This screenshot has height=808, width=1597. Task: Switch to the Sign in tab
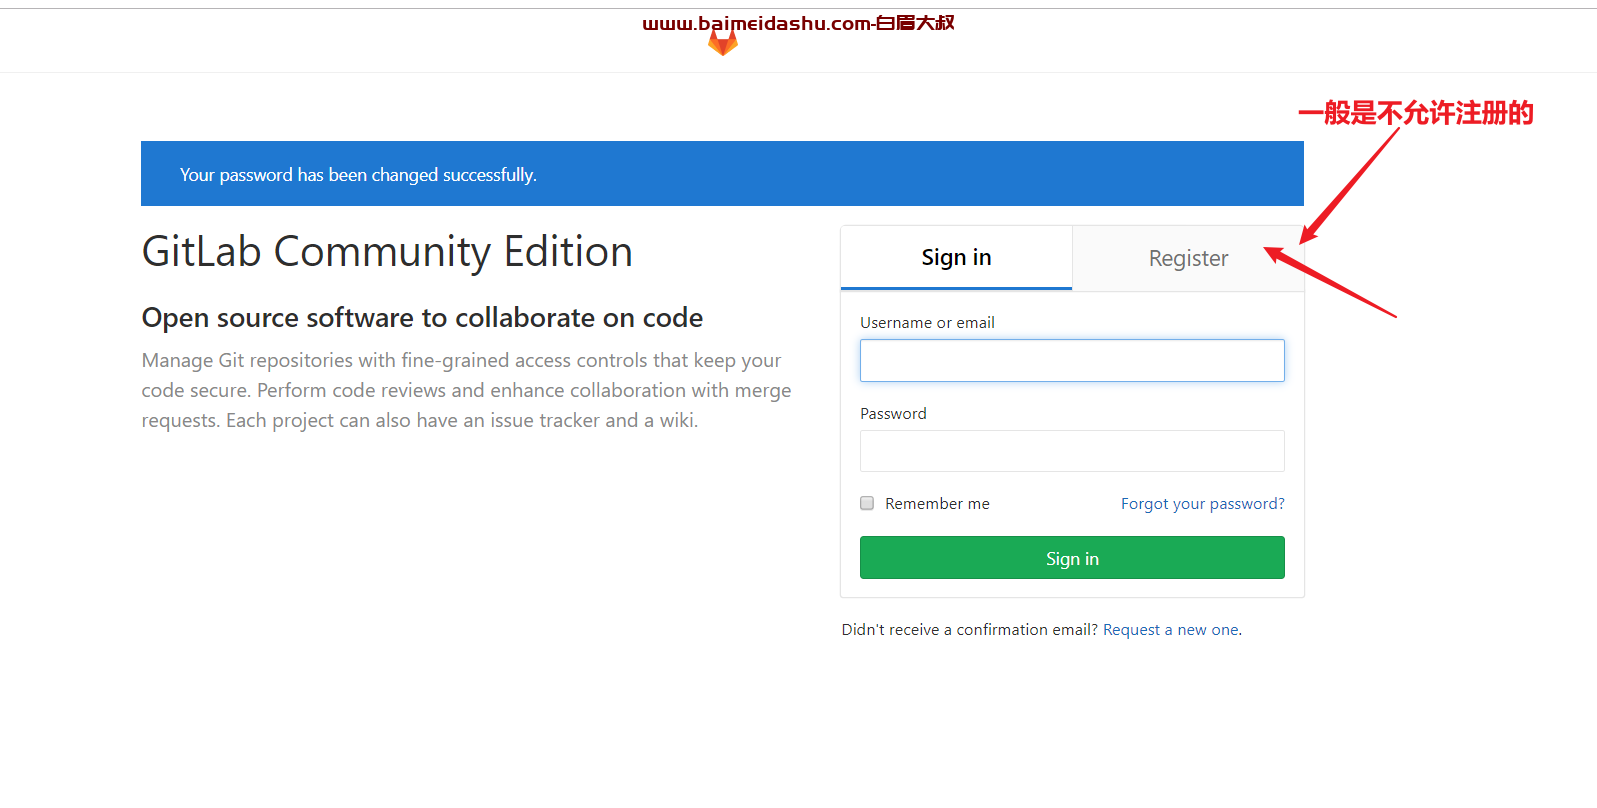coord(956,258)
